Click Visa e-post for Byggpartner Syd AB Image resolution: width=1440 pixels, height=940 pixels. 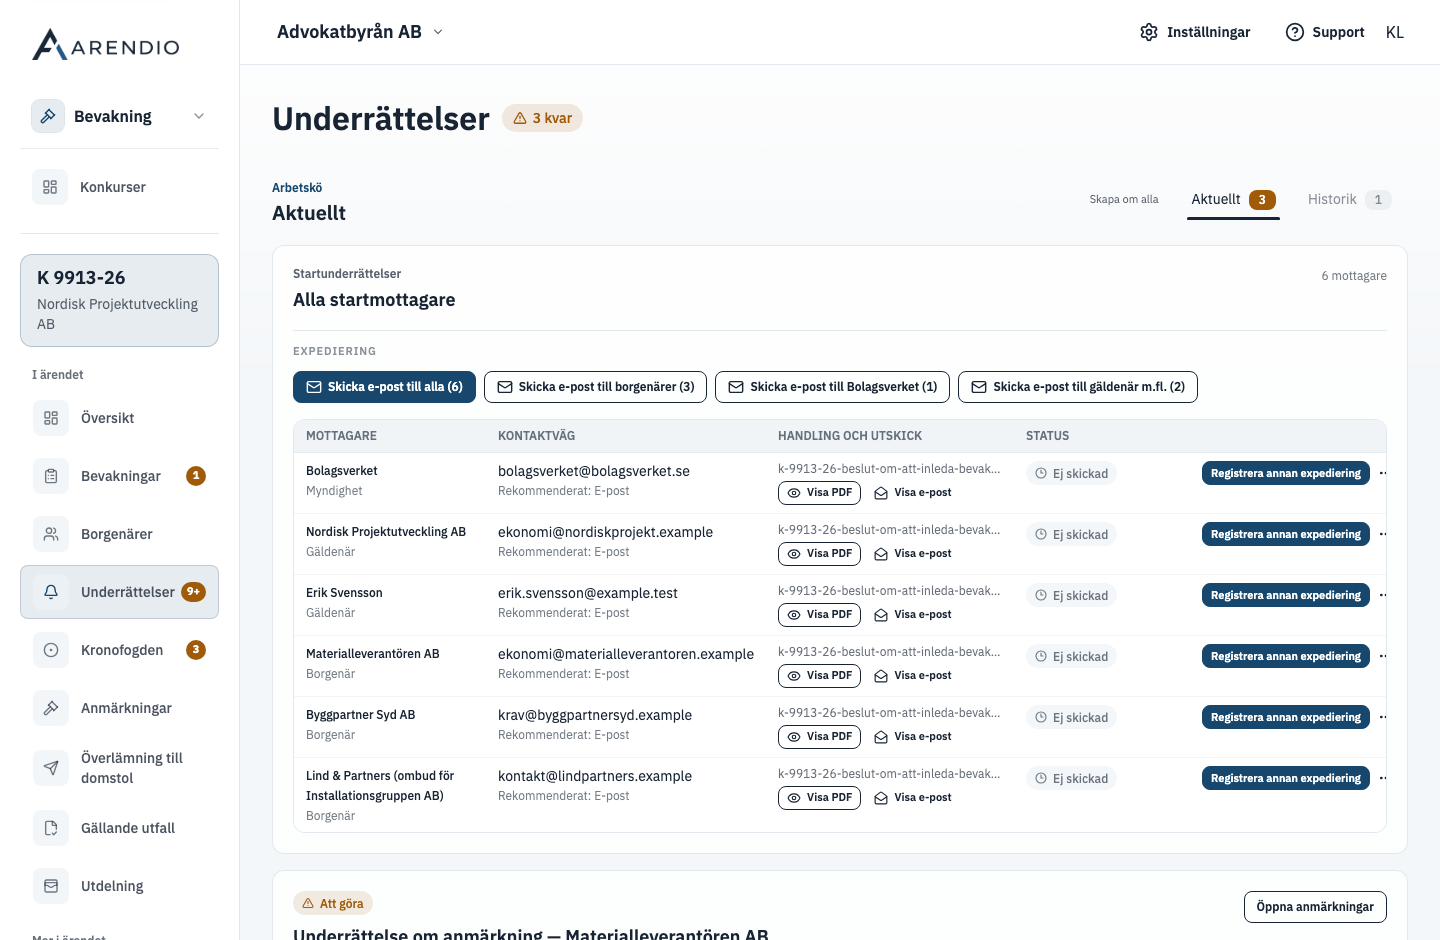[913, 737]
